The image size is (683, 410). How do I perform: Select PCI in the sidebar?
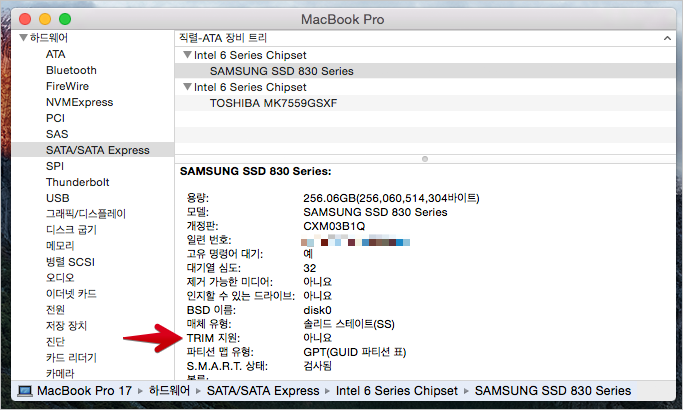tap(55, 118)
